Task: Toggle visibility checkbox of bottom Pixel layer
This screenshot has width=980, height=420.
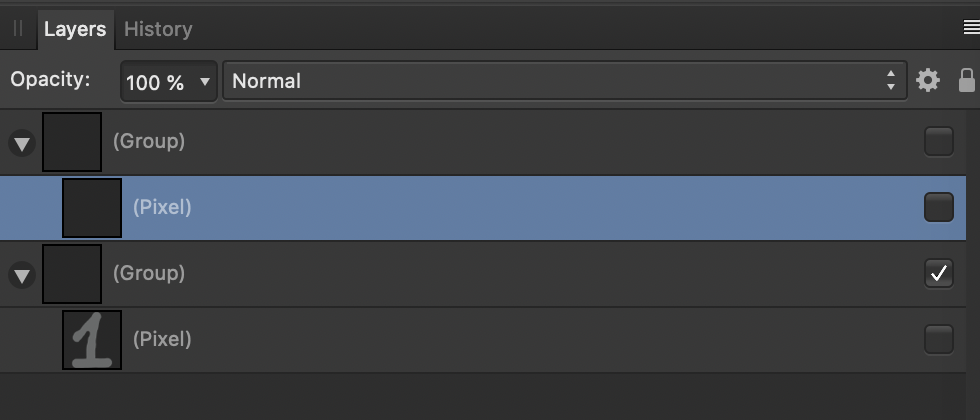Action: 939,339
